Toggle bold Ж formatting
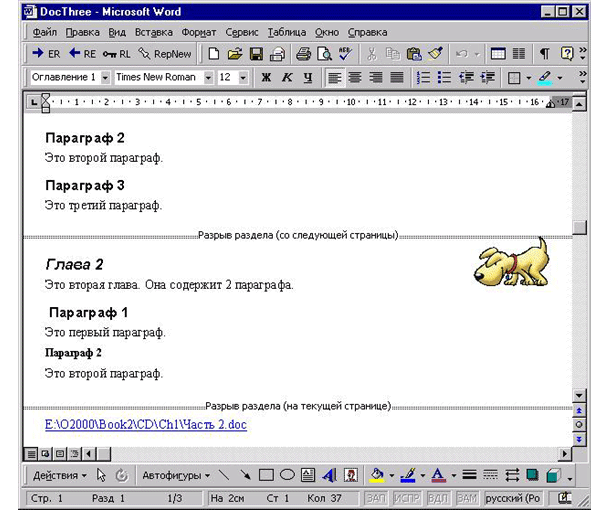The height and width of the screenshot is (510, 591). (266, 77)
